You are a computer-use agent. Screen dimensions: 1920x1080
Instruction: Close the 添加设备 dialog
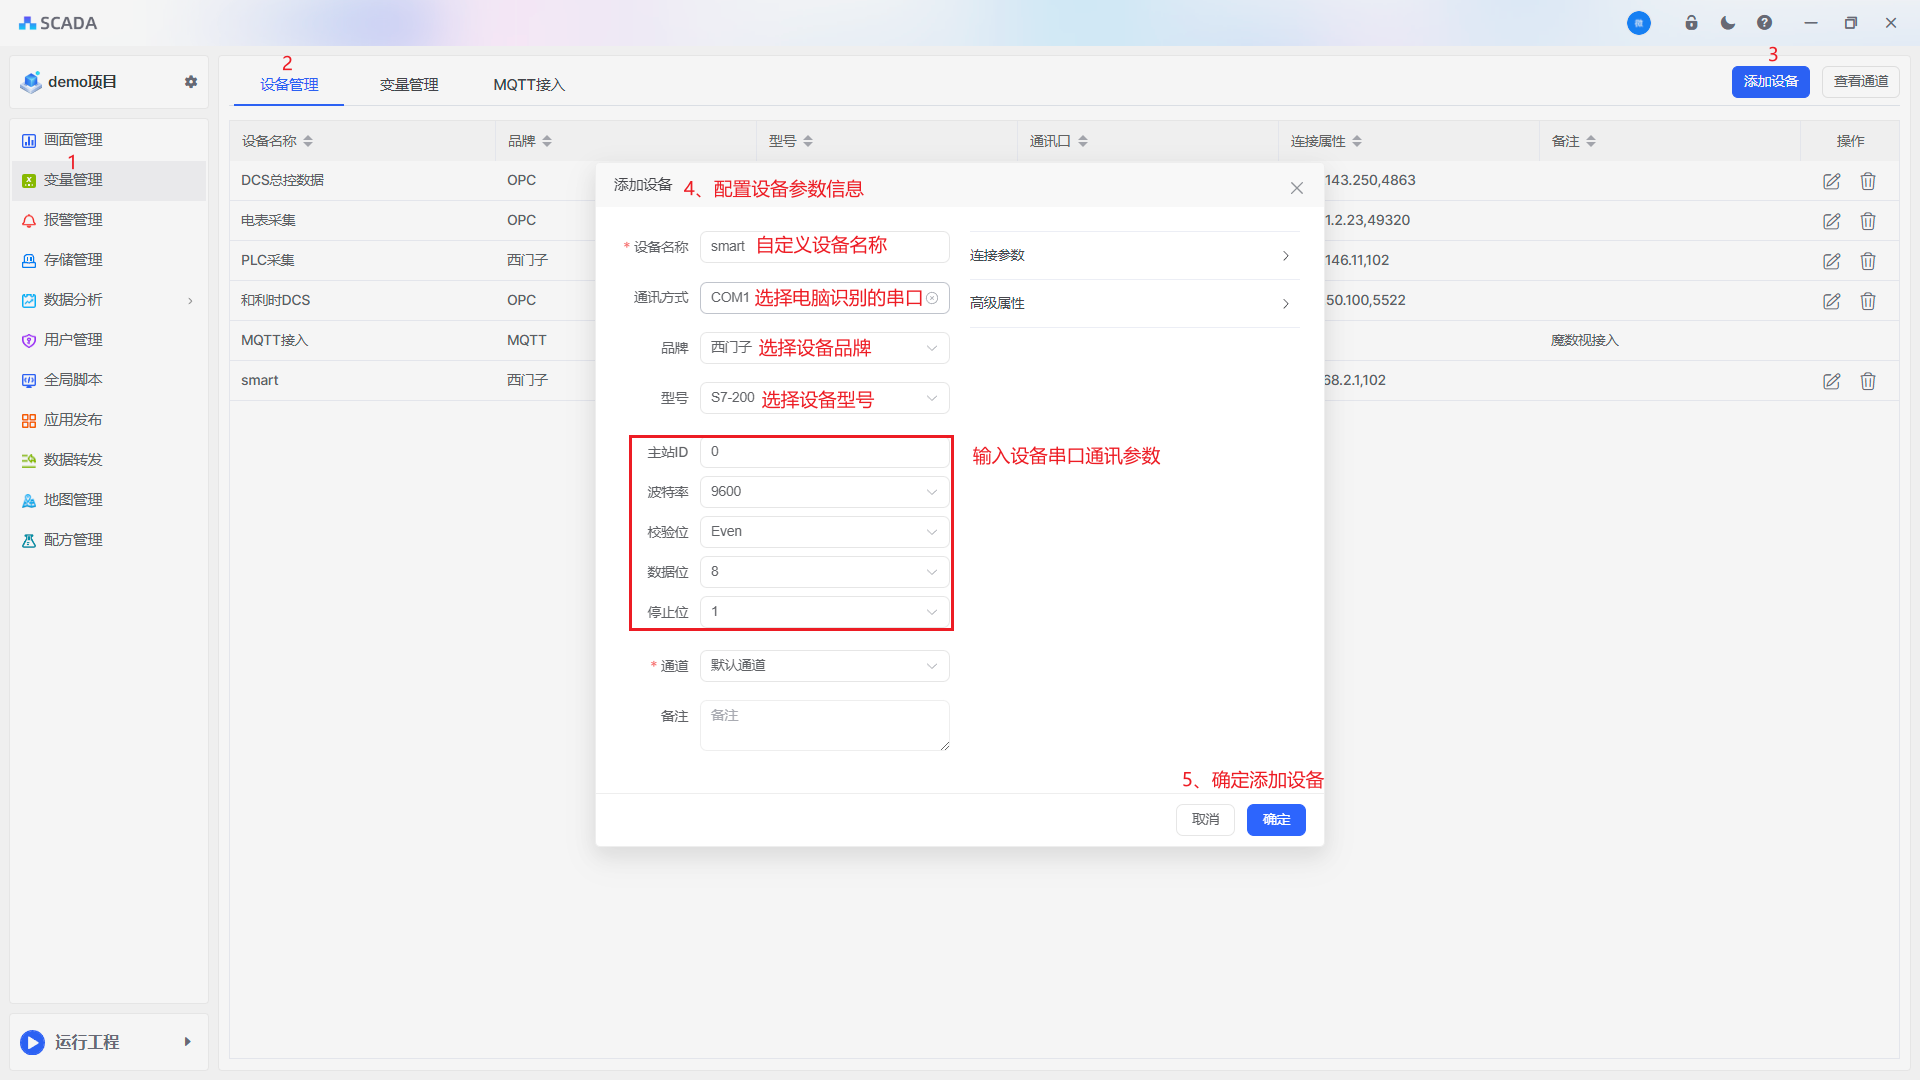click(1296, 188)
